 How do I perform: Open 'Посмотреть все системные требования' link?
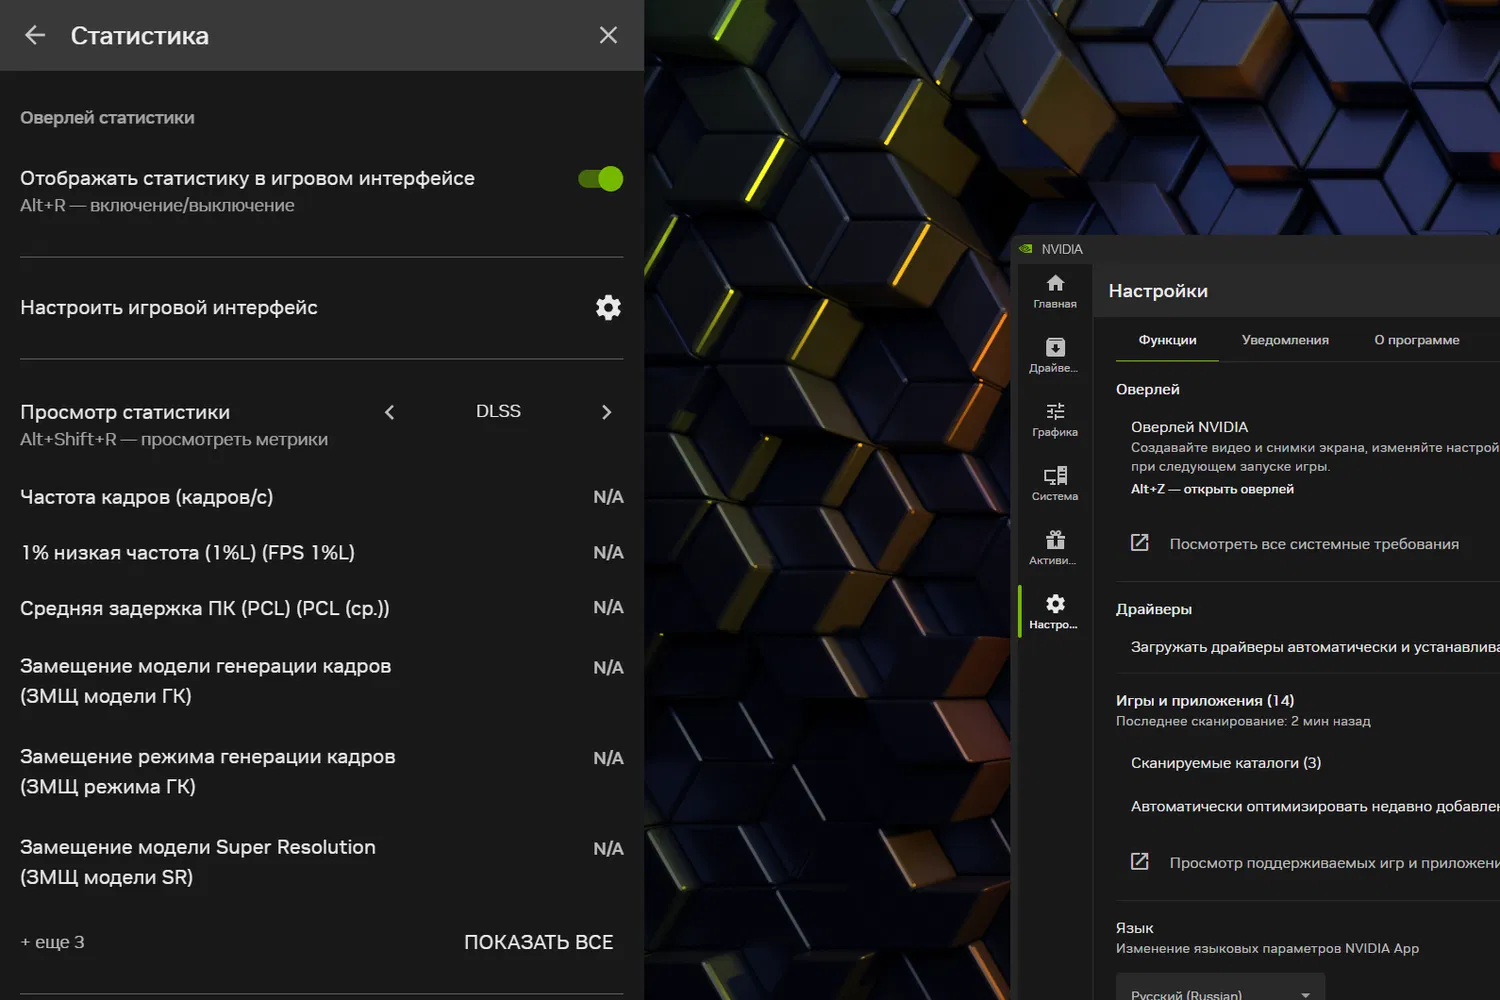click(x=1314, y=544)
